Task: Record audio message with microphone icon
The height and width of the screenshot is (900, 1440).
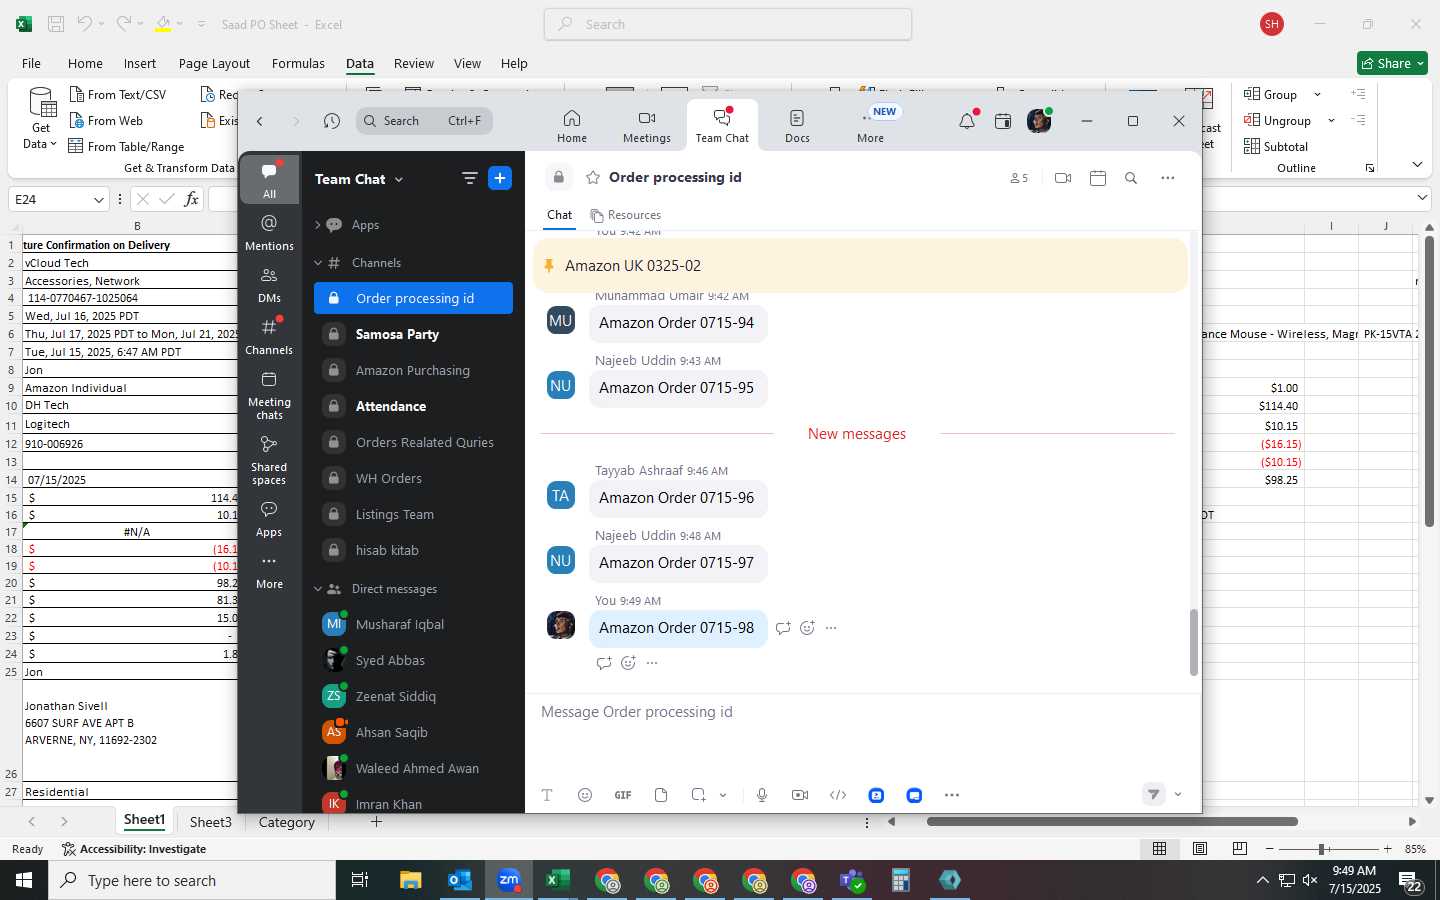Action: click(762, 795)
